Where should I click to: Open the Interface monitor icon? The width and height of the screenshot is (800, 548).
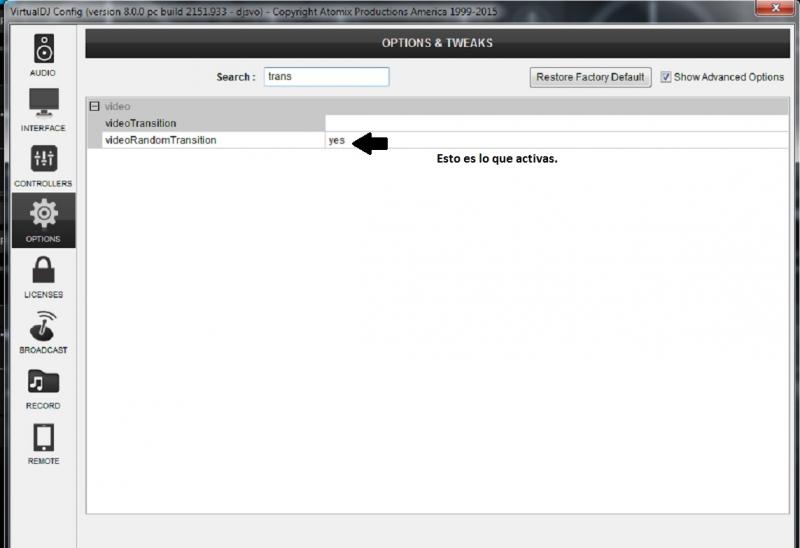click(x=44, y=102)
